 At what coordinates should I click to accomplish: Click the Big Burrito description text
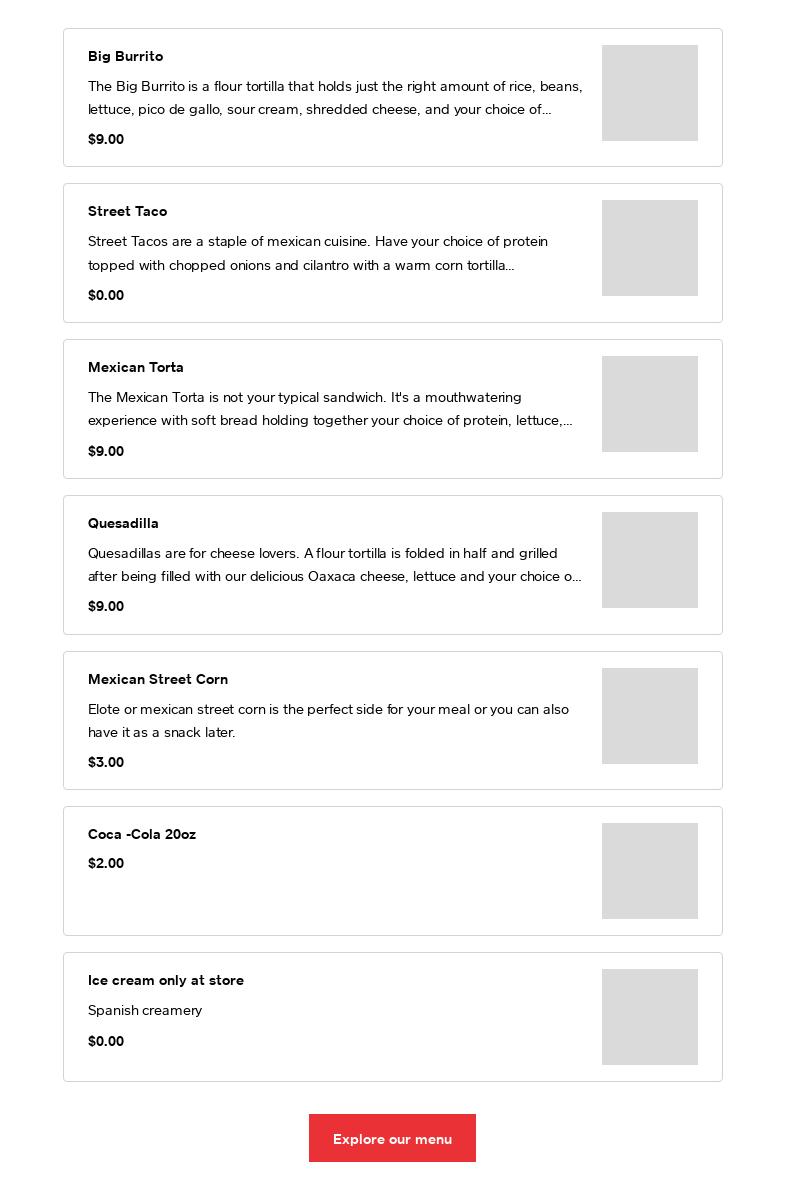pos(335,98)
